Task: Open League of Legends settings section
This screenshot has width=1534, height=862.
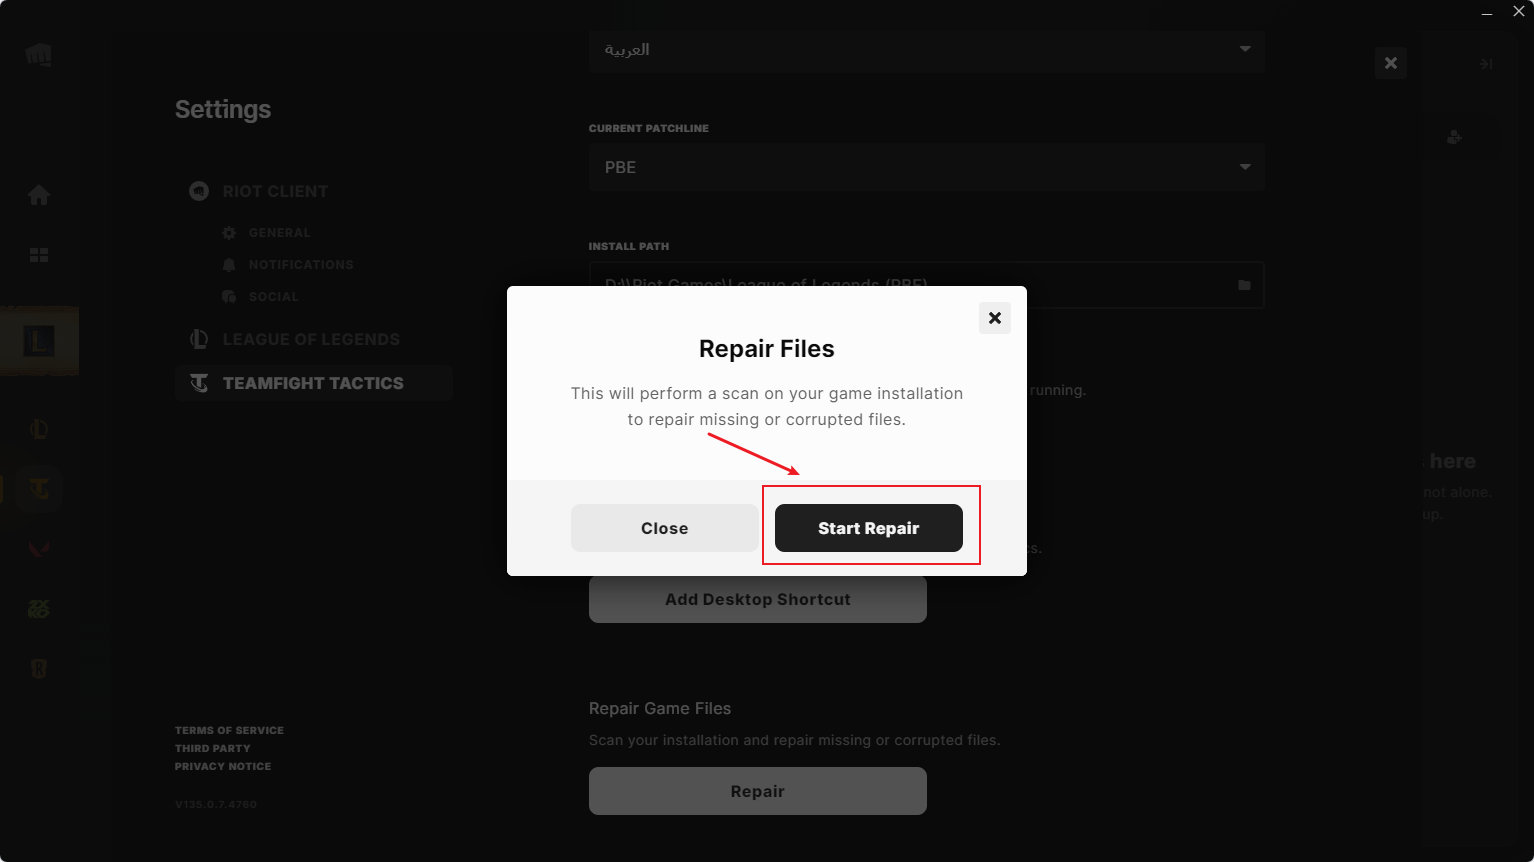Action: (x=311, y=339)
